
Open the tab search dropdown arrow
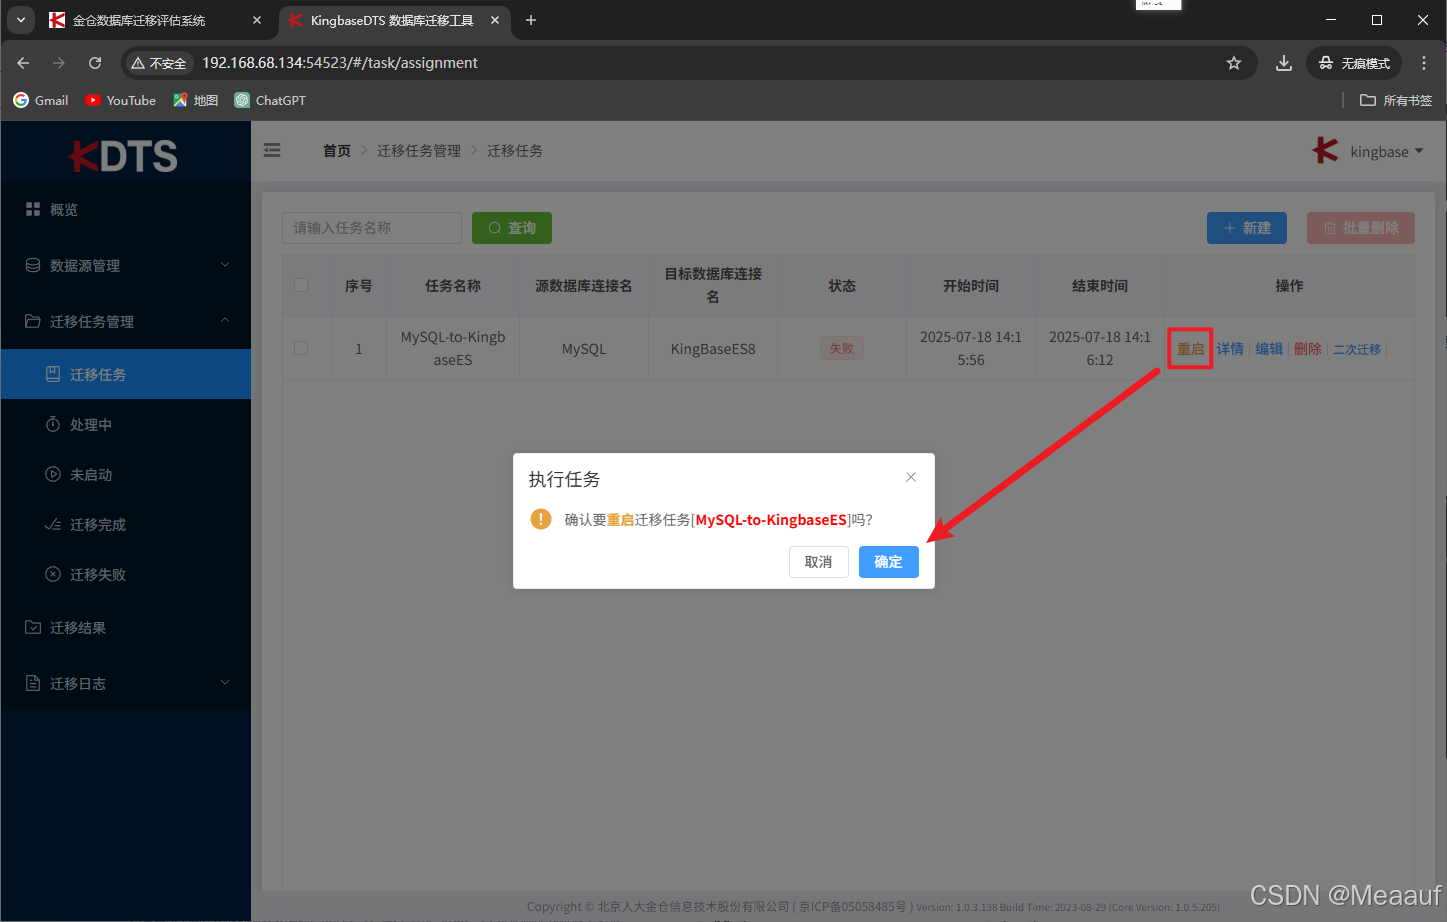pos(21,20)
